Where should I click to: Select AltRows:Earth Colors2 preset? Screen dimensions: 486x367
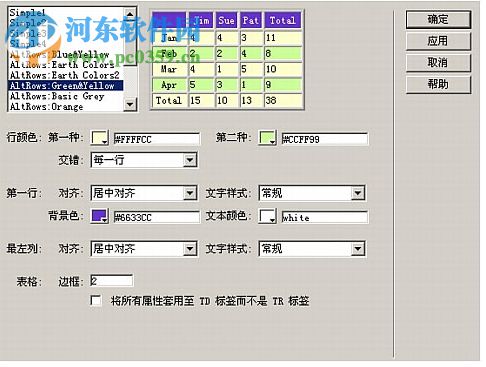(66, 75)
